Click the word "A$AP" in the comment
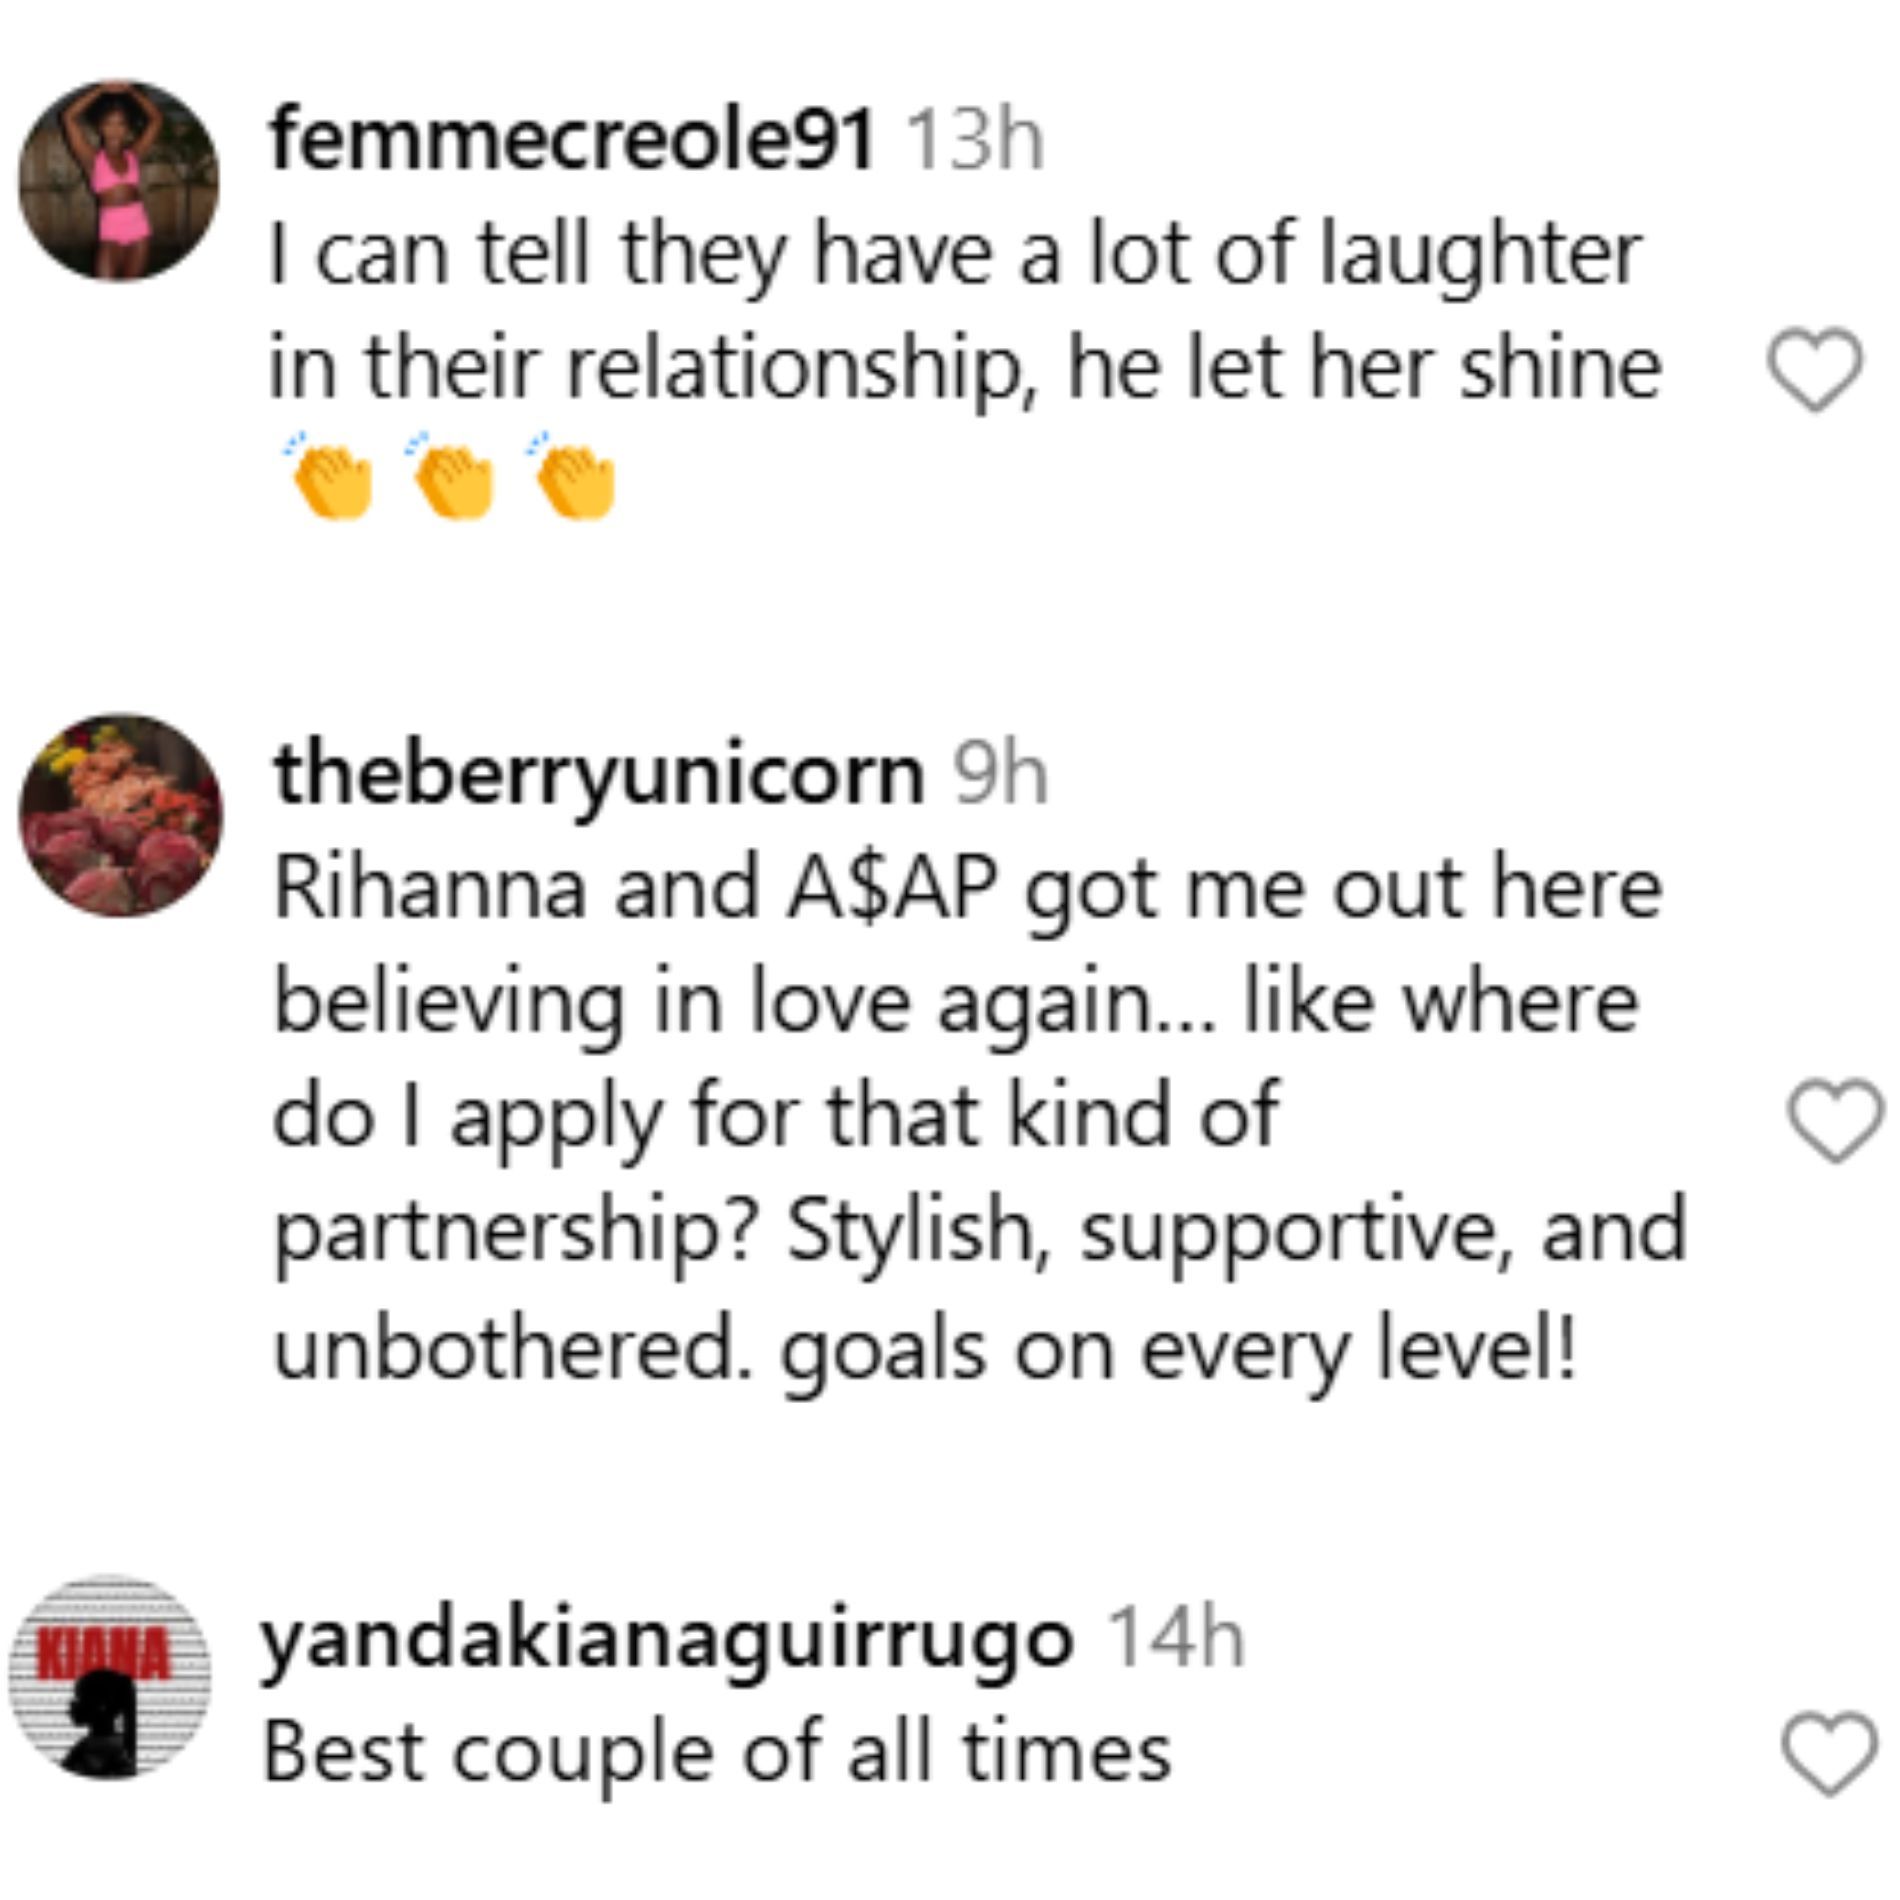1900x1900 pixels. (893, 888)
